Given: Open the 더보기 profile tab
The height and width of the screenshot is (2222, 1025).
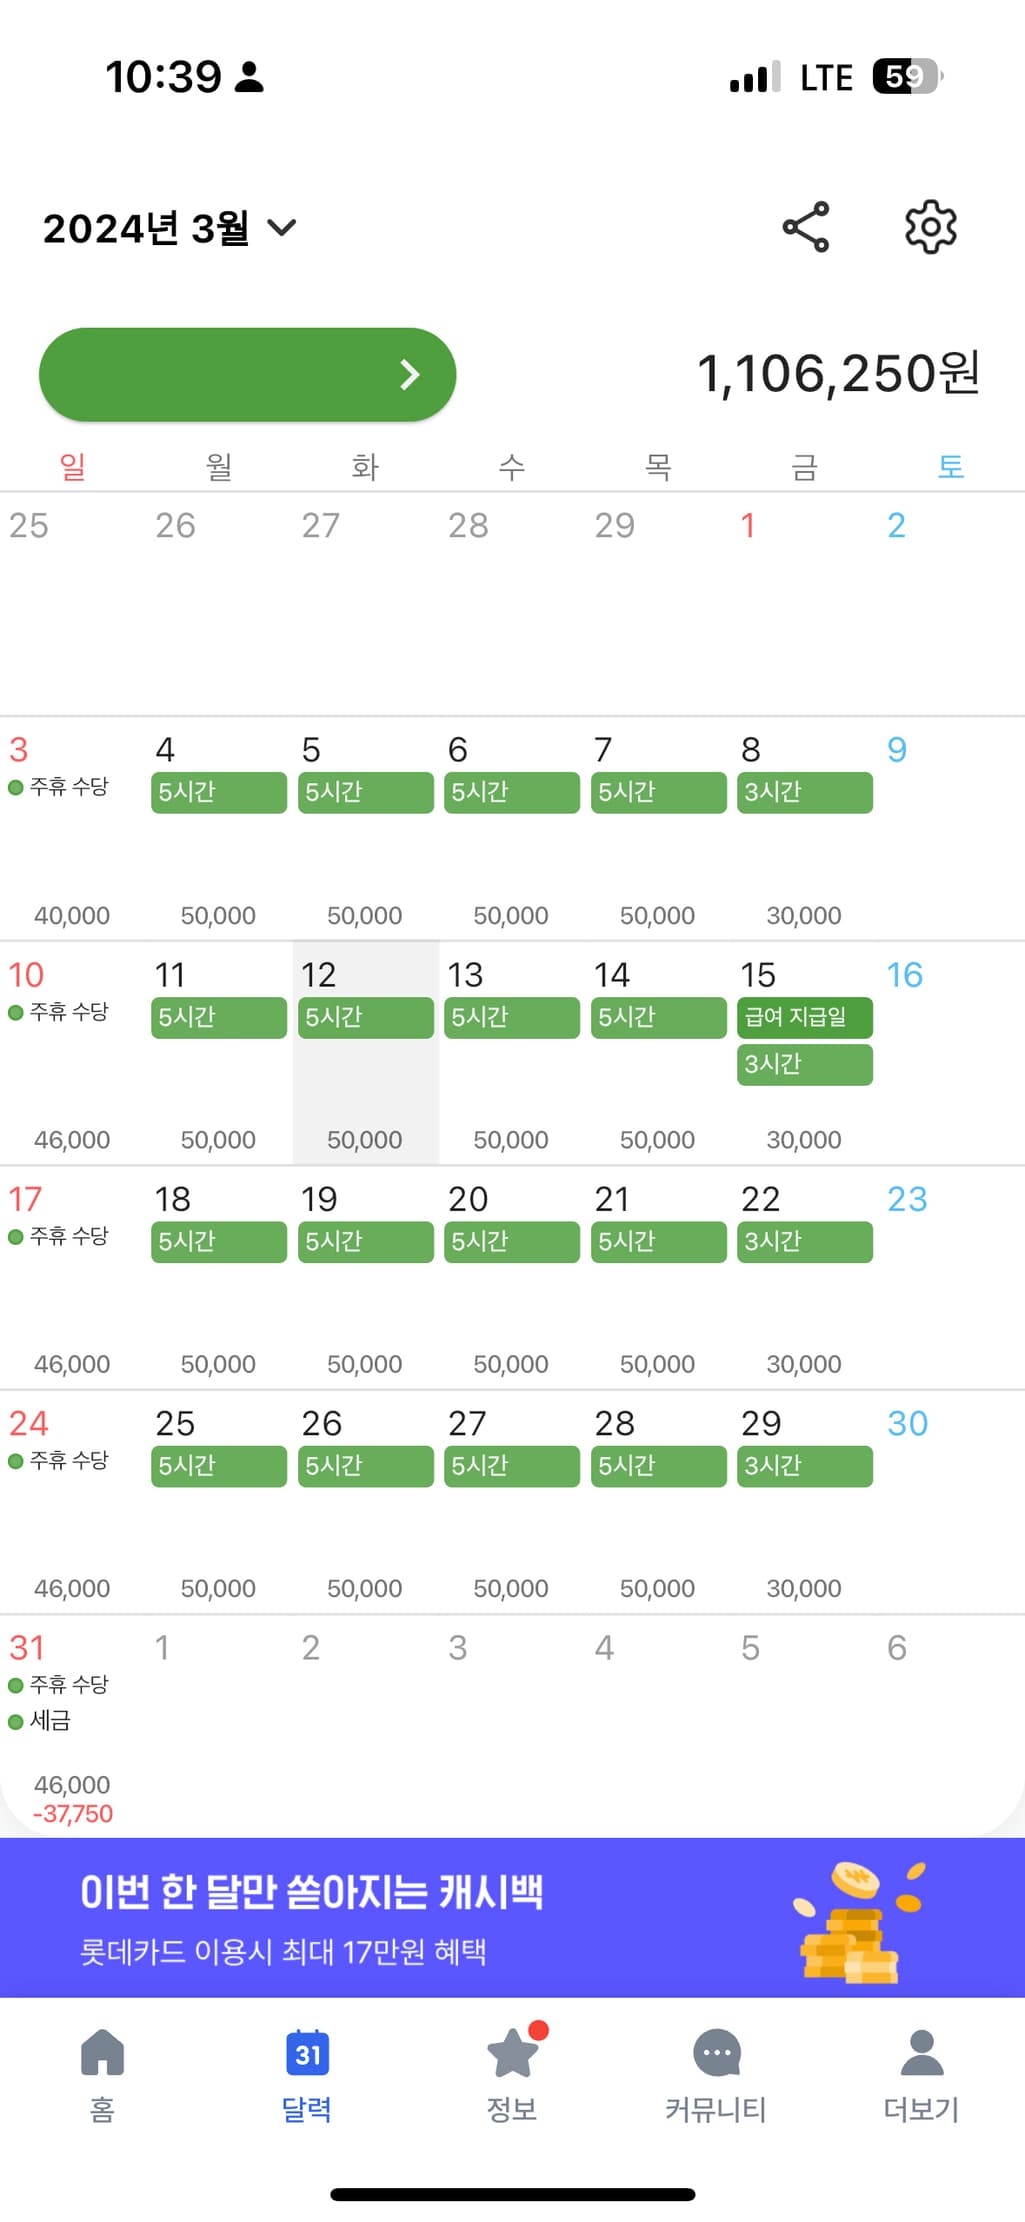Looking at the screenshot, I should pyautogui.click(x=921, y=2075).
